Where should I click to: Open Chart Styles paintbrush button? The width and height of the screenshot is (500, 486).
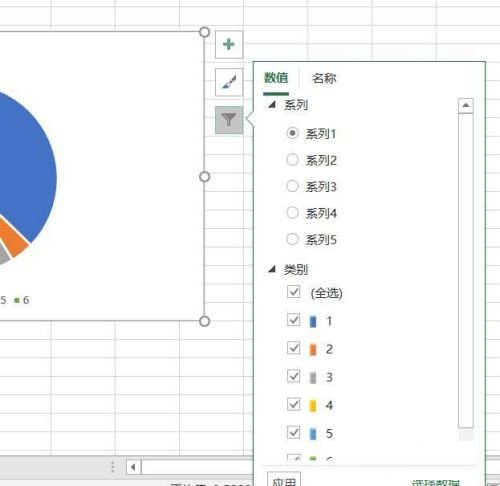[229, 82]
